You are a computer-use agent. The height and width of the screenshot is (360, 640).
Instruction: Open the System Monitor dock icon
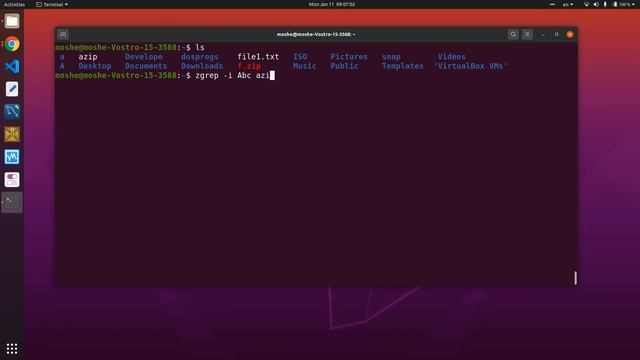coord(12,157)
